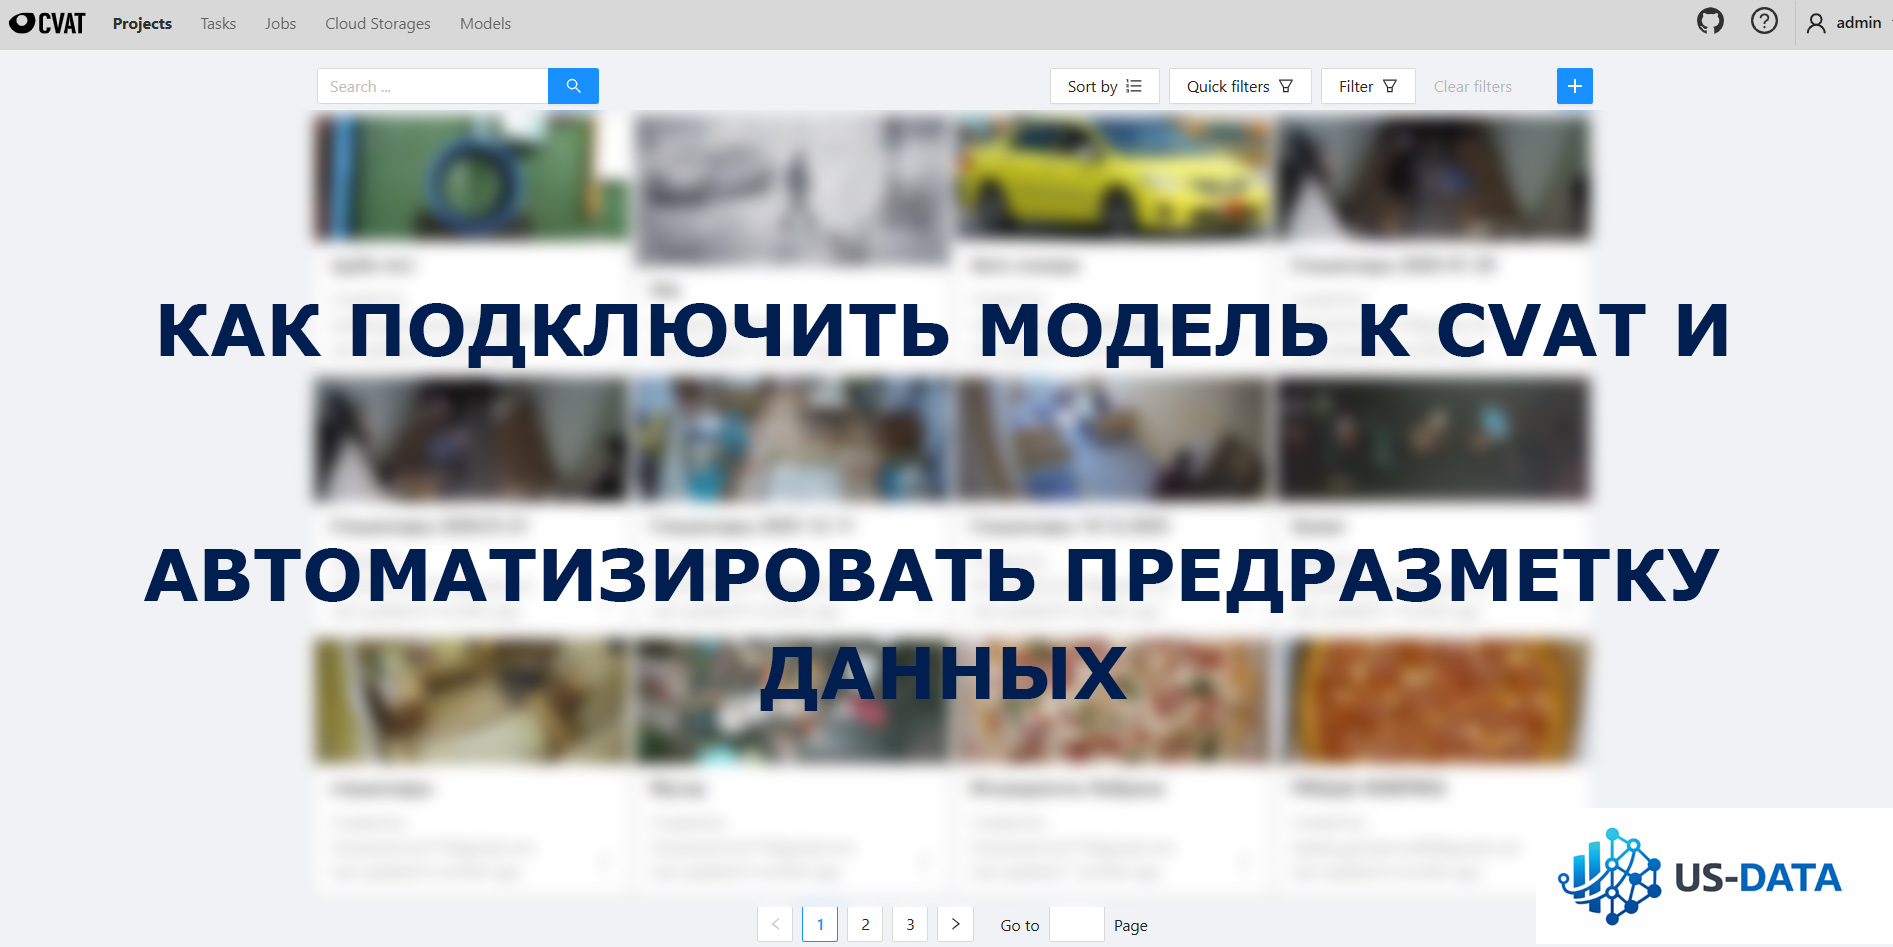Open the Filter builder
The image size is (1893, 947).
1368,86
